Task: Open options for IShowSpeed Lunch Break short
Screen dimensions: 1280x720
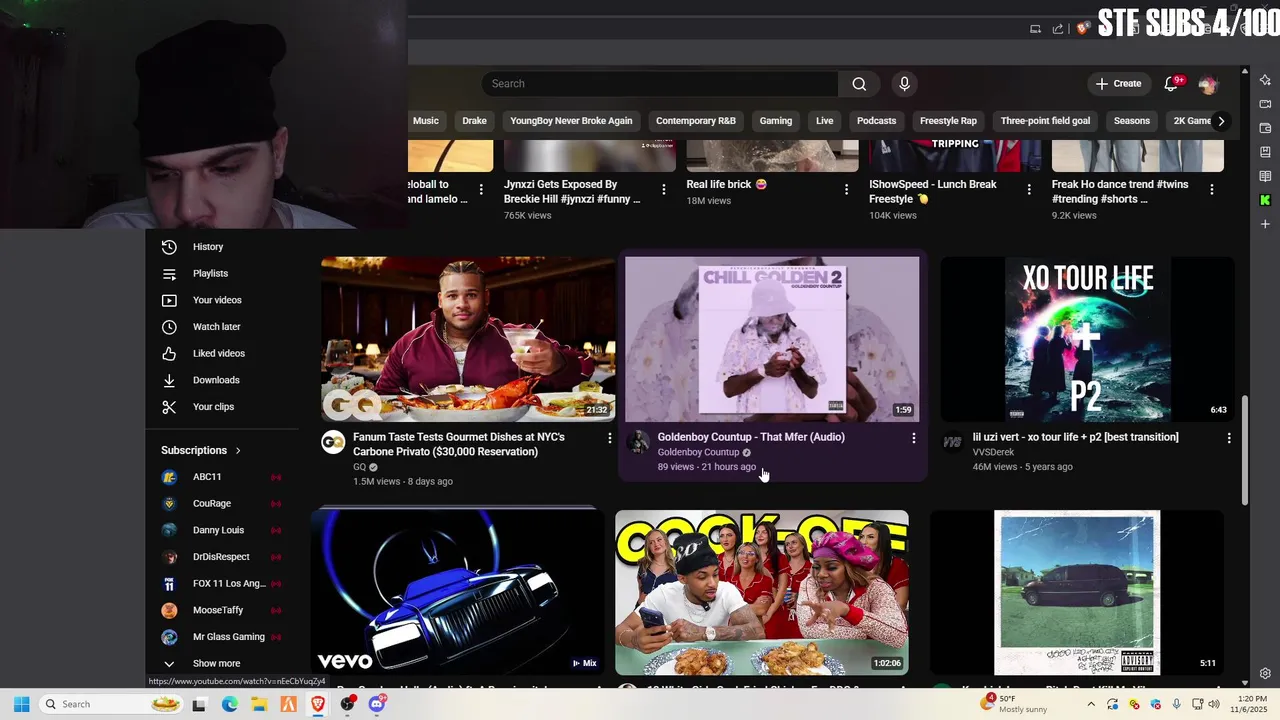Action: (x=1029, y=189)
